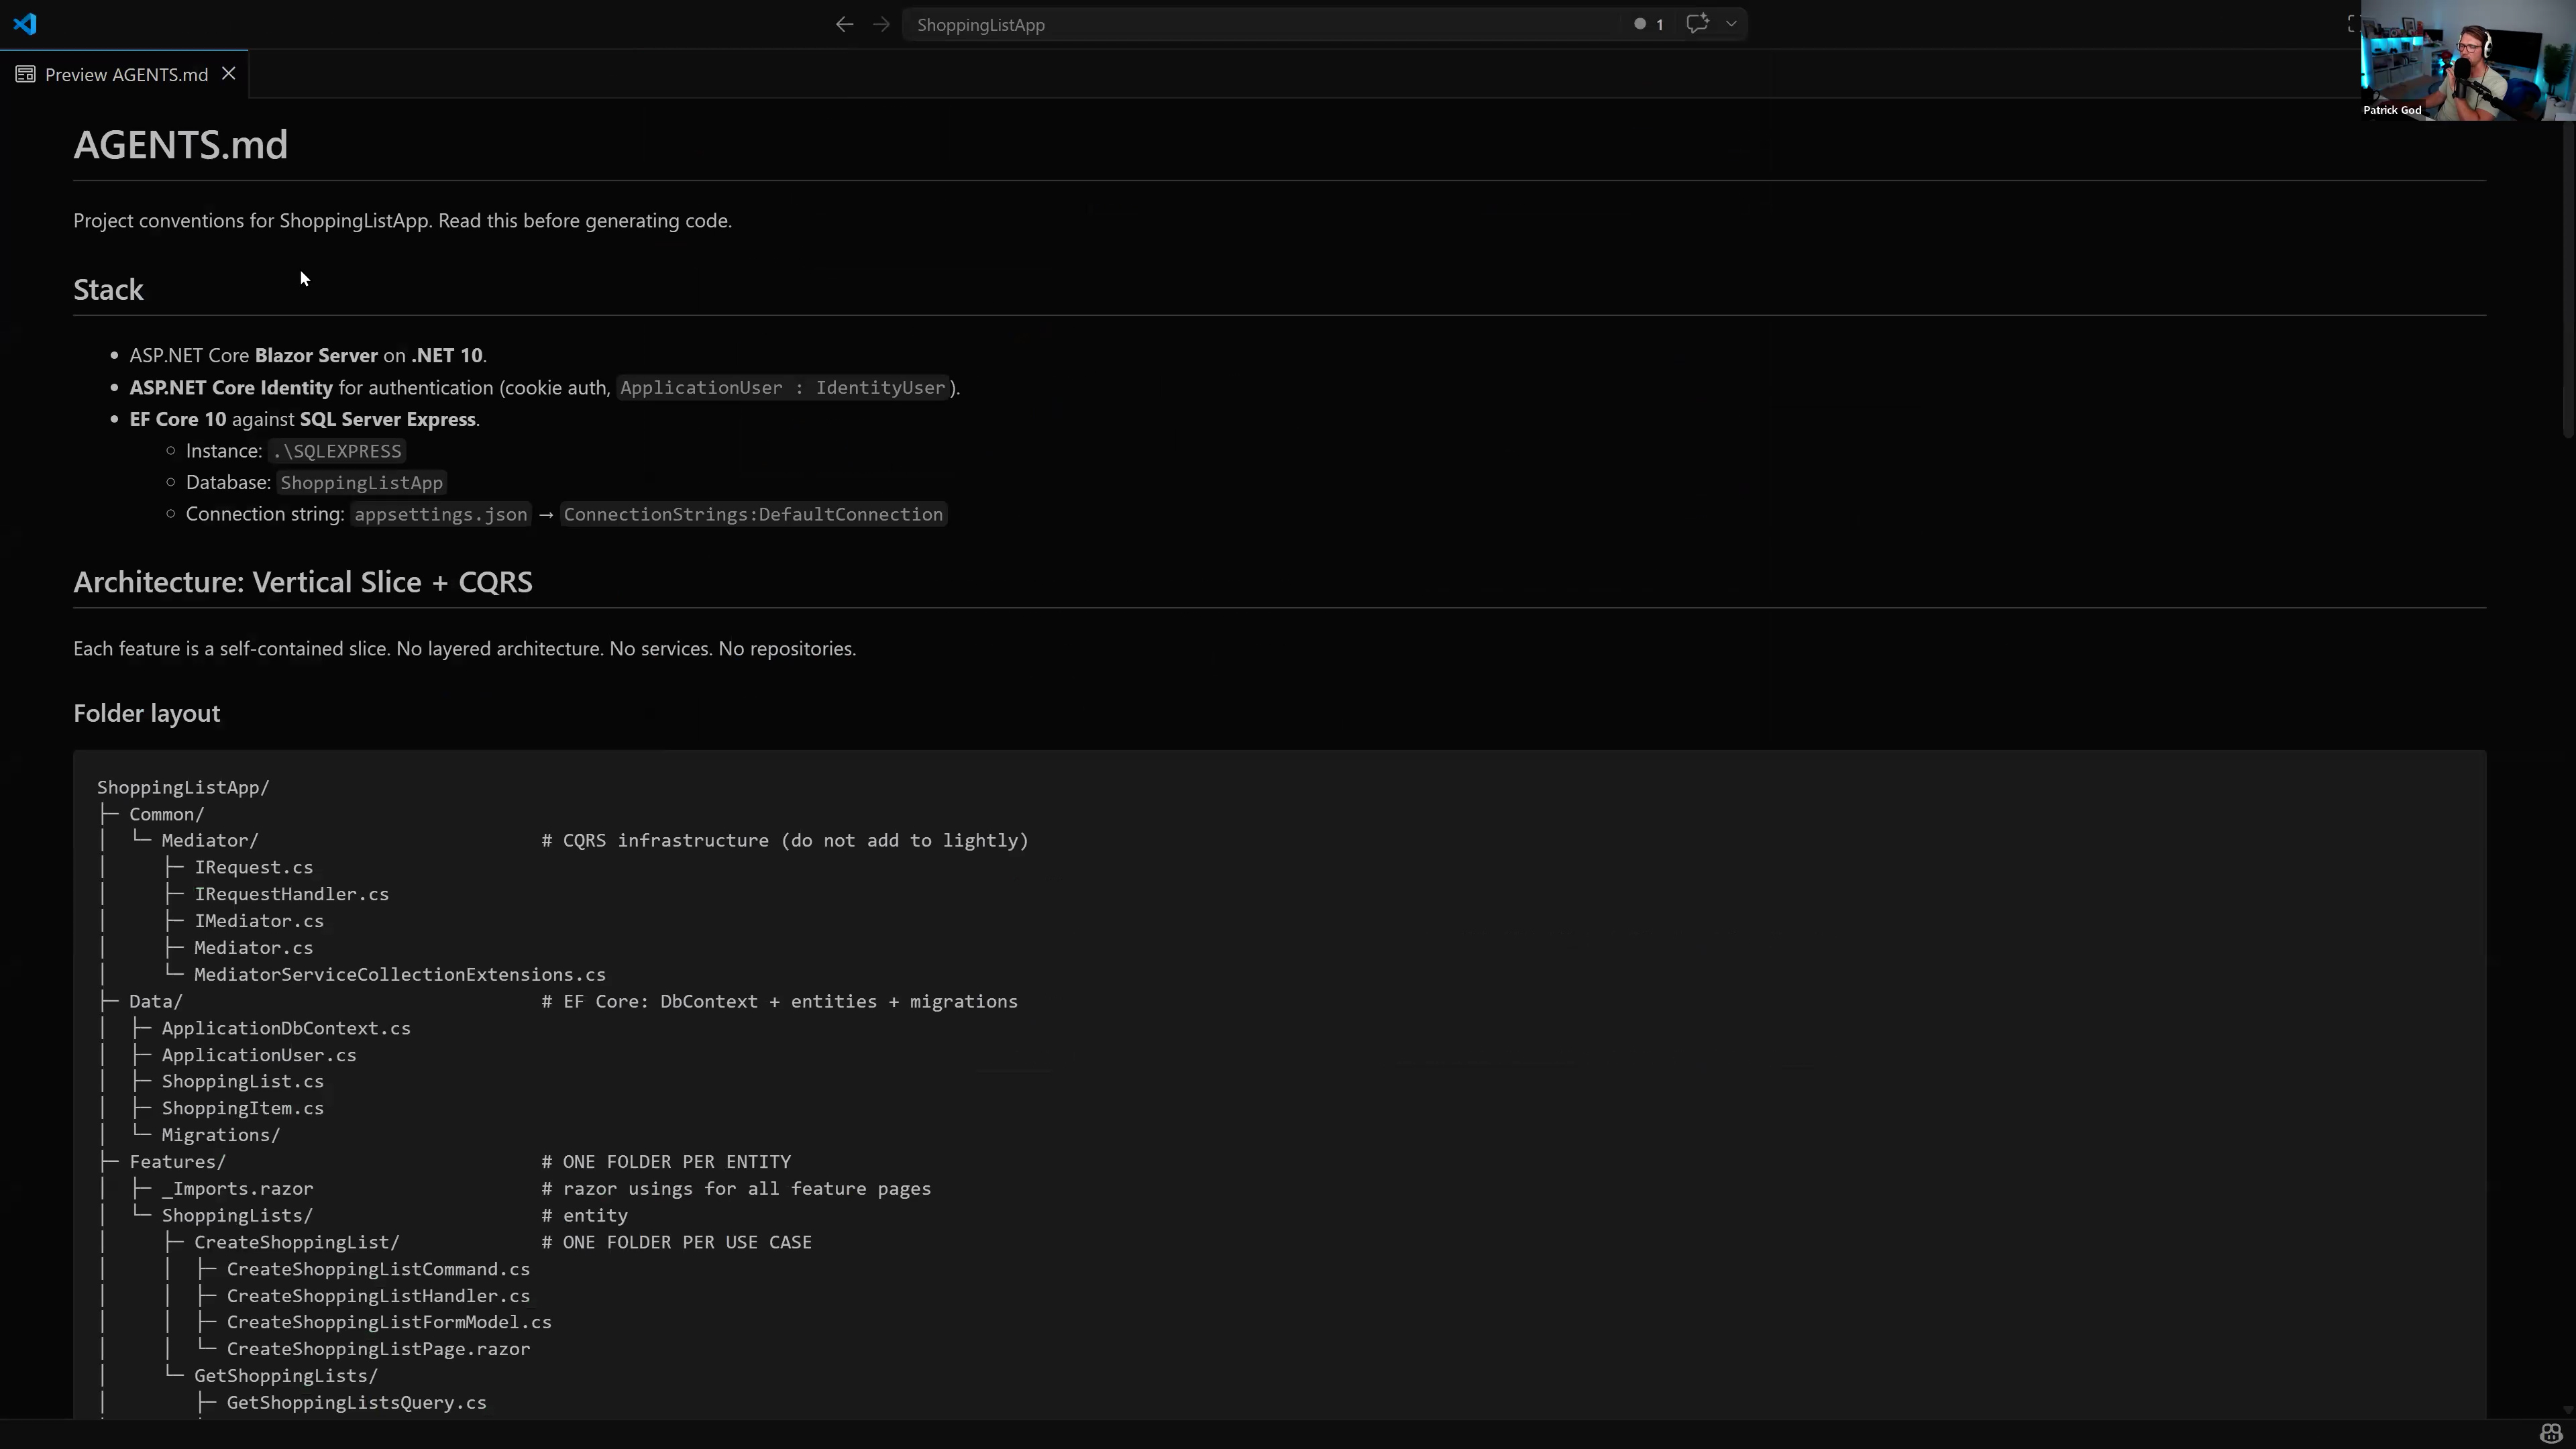Click the 'Project conventions for ShoppingListApp' sentence
The height and width of the screenshot is (1449, 2576).
pos(403,220)
